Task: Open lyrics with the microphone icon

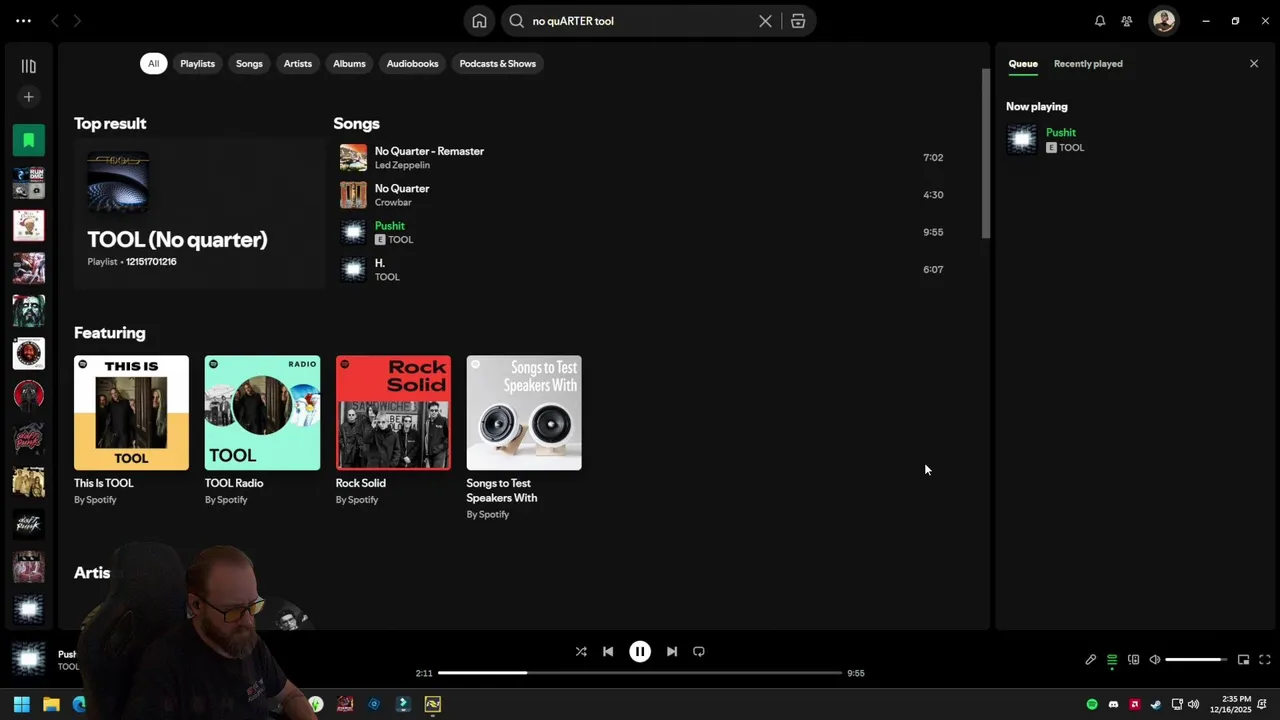Action: tap(1091, 660)
